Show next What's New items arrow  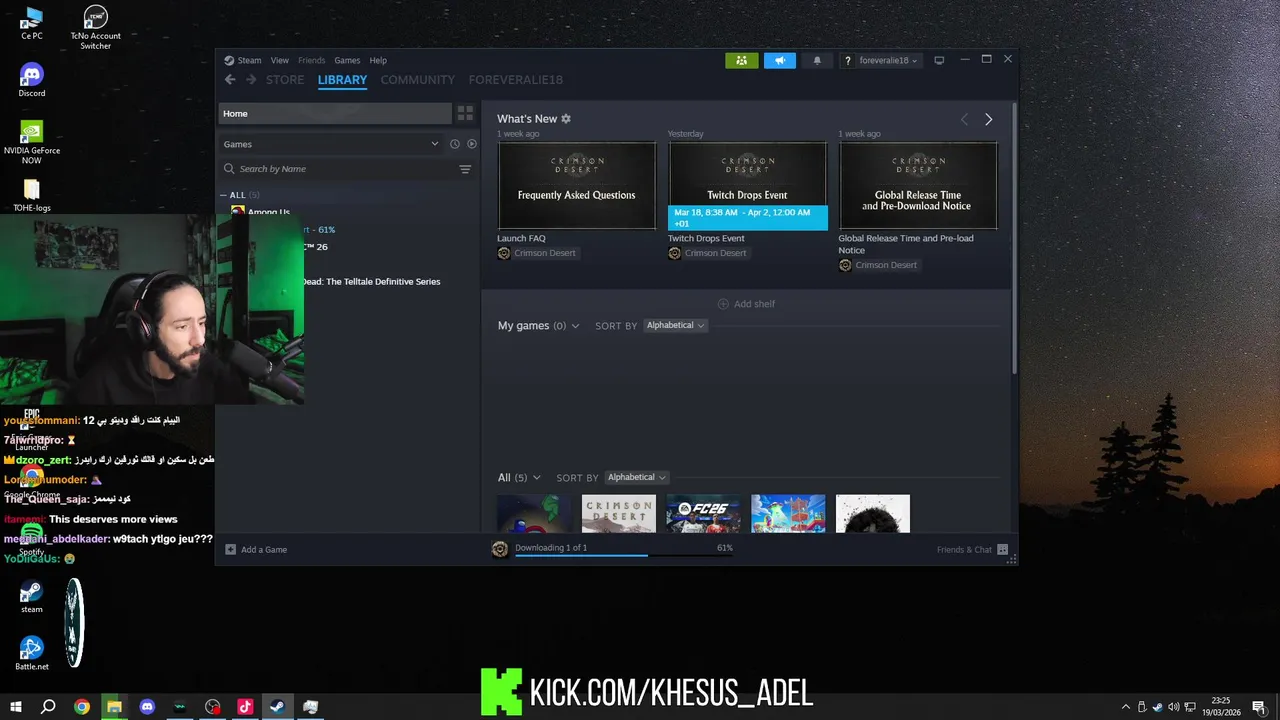pos(988,119)
